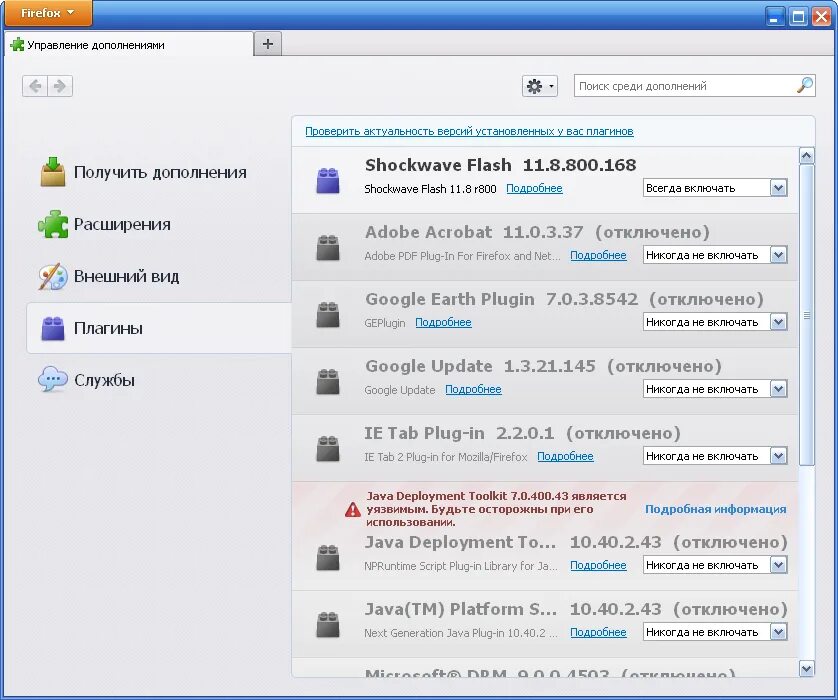Click the IE Tab Plug-in brick icon
Image resolution: width=838 pixels, height=700 pixels.
point(328,448)
